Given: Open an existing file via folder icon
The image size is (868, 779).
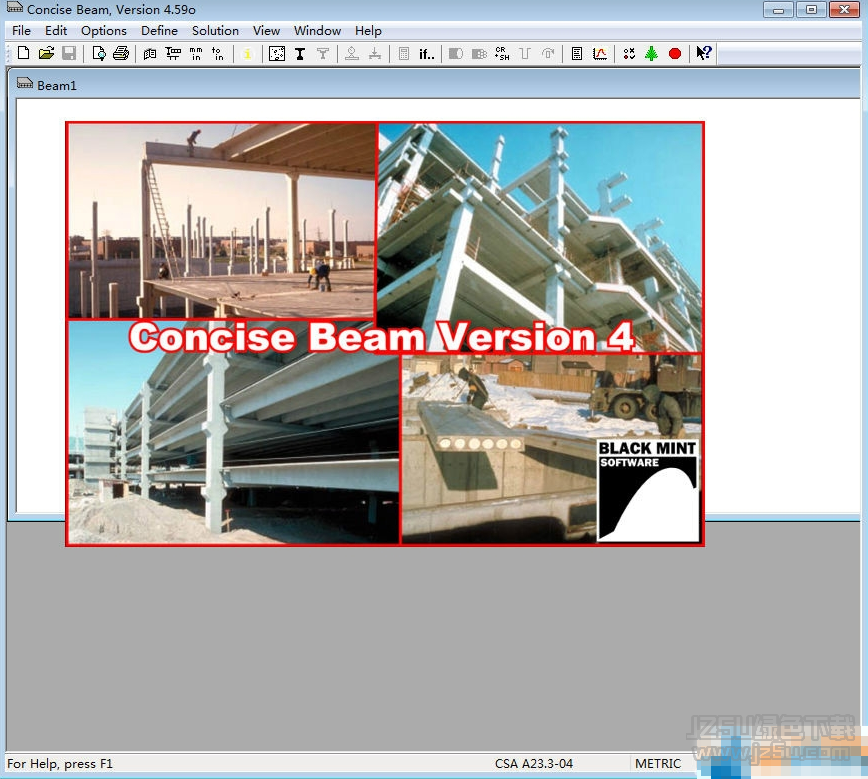Looking at the screenshot, I should click(x=46, y=53).
